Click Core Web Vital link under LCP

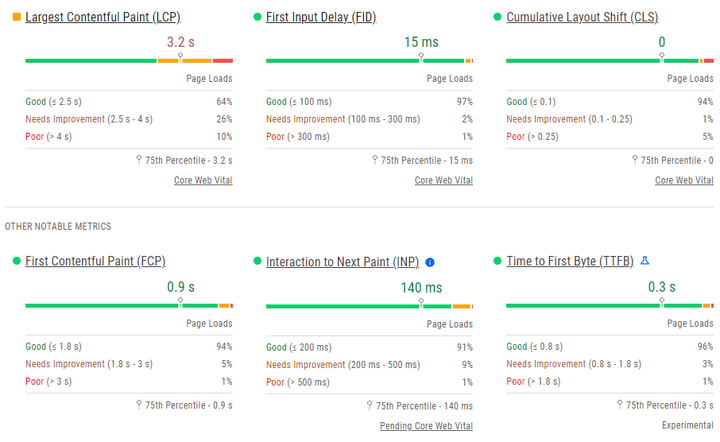pyautogui.click(x=203, y=180)
